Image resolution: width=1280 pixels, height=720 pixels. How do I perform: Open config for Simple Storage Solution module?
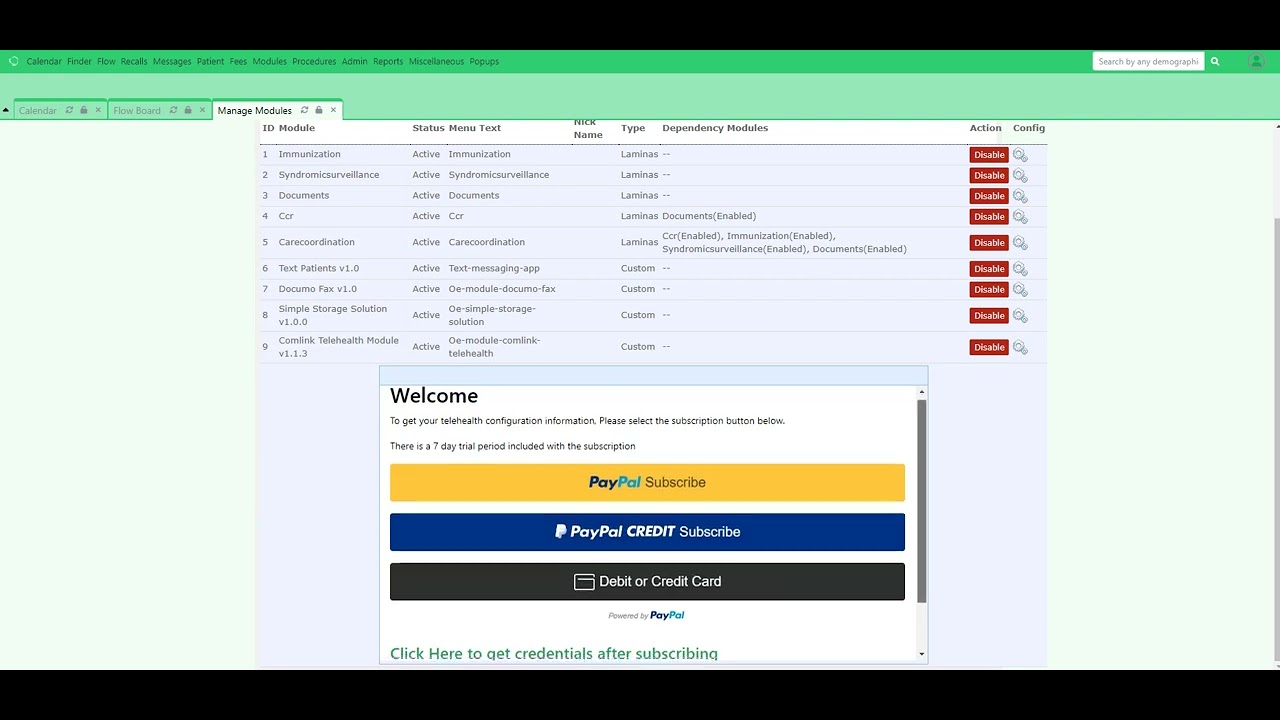coord(1020,316)
